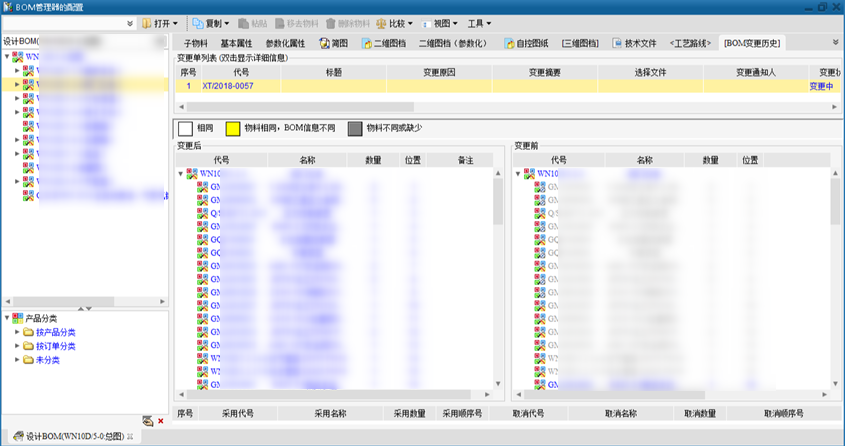Click the WN10 root icon in 变更后 panel

tap(192, 173)
